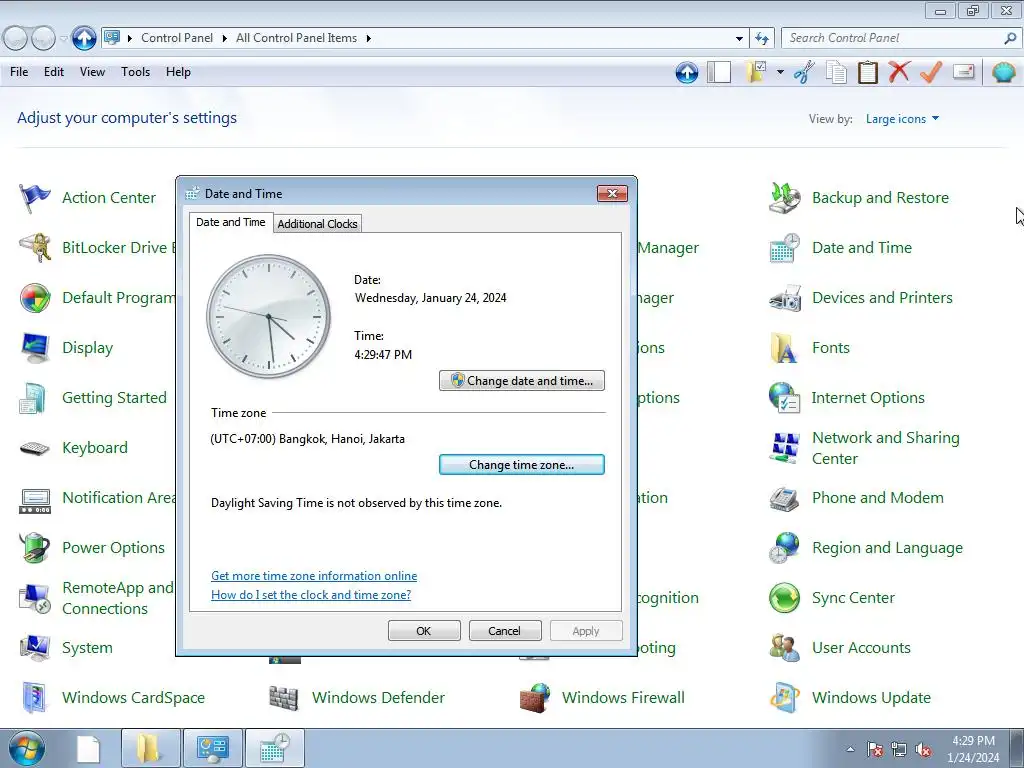Open the View menu
This screenshot has width=1024, height=768.
92,72
